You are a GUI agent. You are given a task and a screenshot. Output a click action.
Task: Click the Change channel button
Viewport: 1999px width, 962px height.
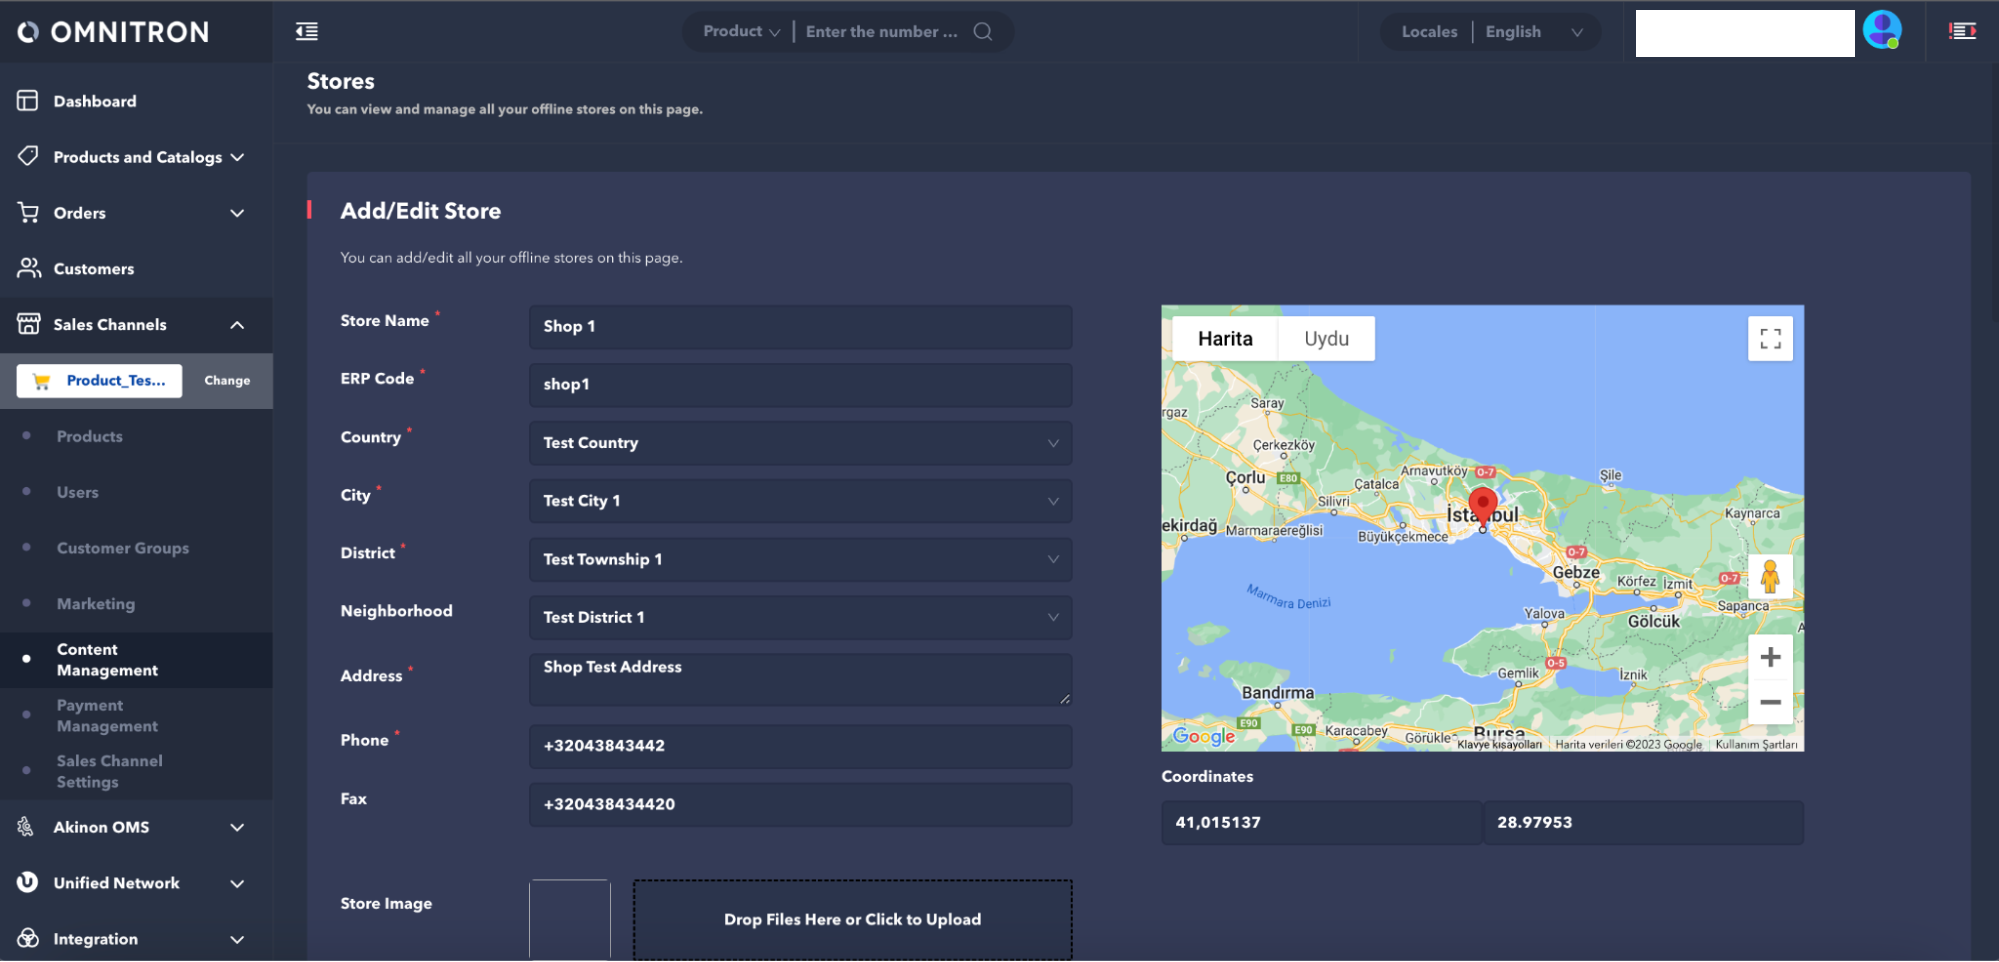[227, 381]
